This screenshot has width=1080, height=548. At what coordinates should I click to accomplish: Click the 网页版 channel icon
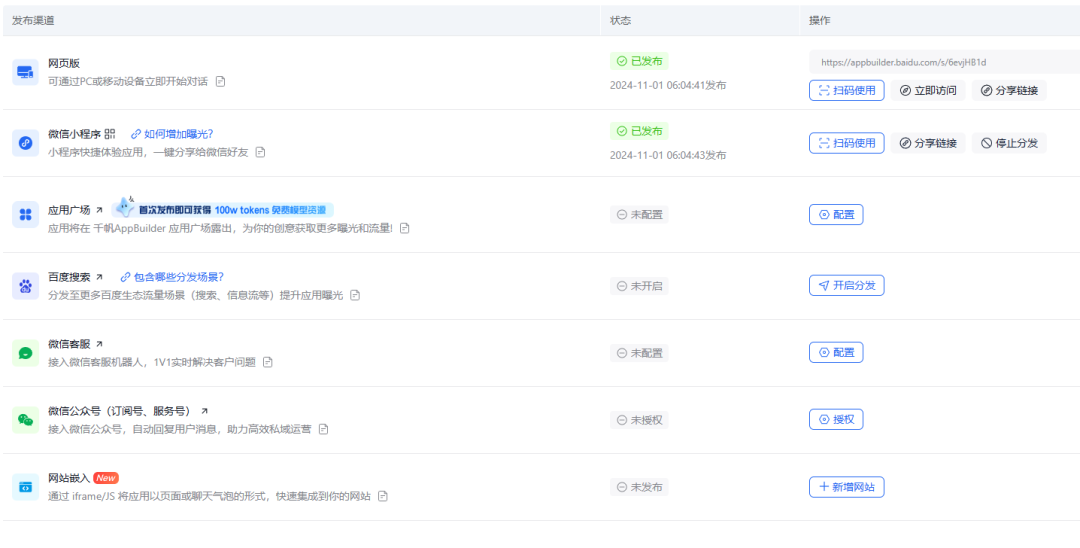tap(25, 72)
